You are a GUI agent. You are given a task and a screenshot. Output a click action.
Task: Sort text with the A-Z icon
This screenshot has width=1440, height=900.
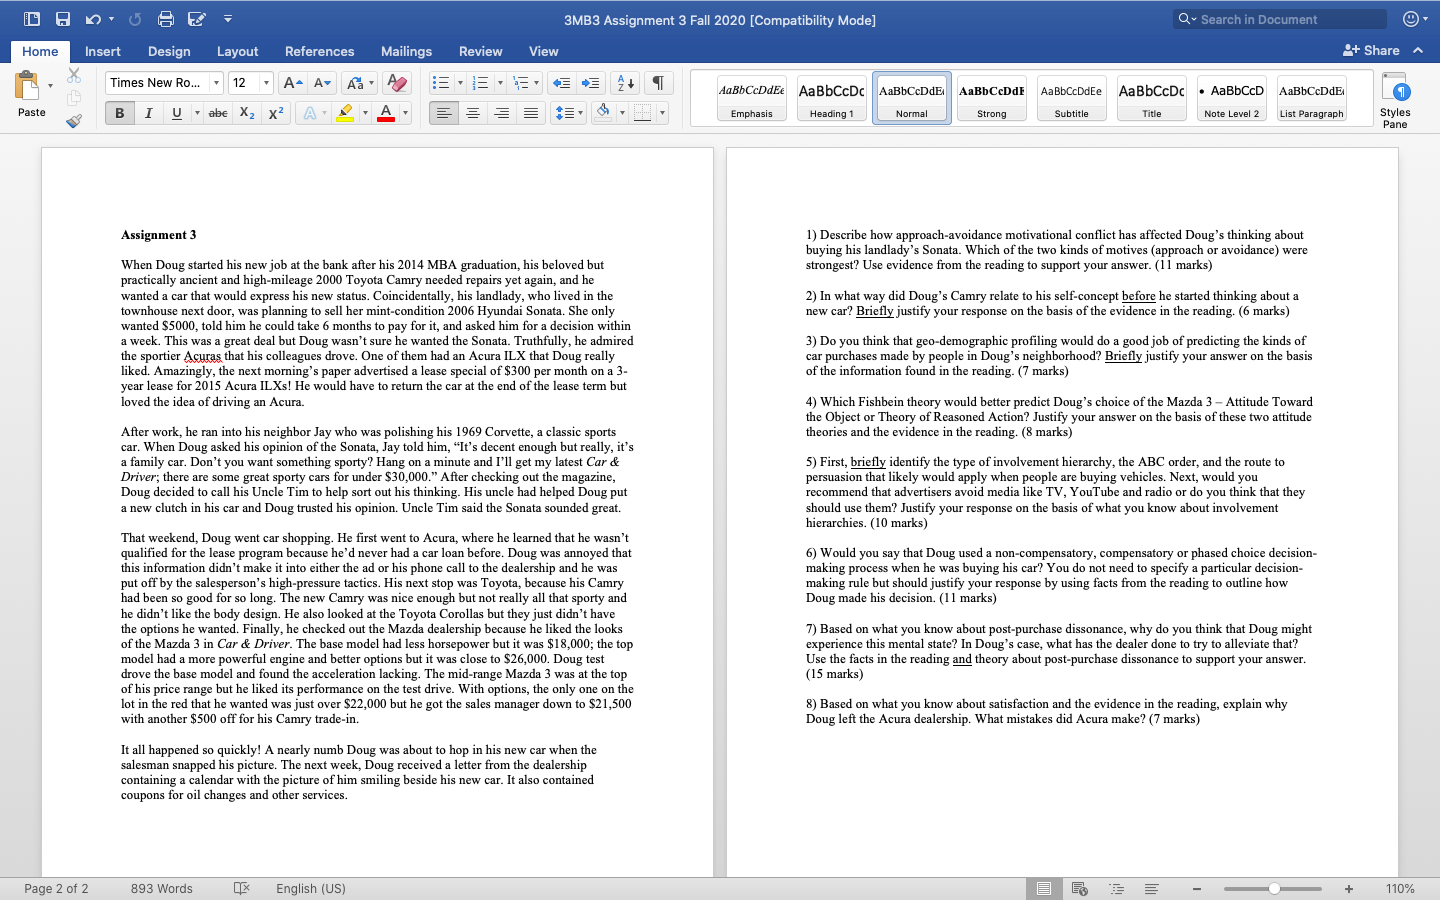point(625,83)
